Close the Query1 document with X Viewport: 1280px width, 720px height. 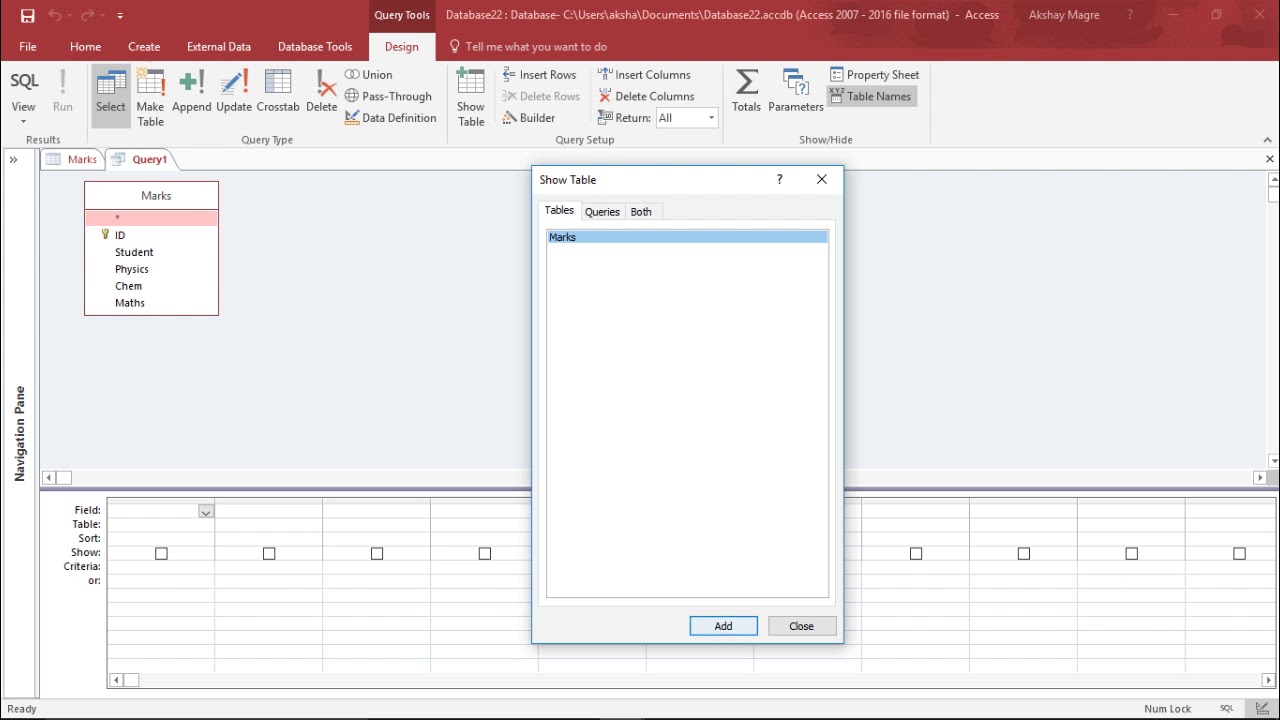pos(1270,159)
